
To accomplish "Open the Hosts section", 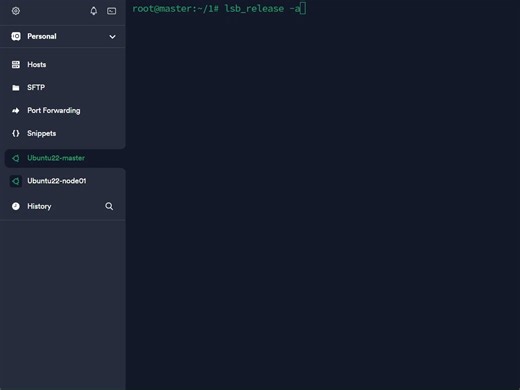I will (x=63, y=65).
